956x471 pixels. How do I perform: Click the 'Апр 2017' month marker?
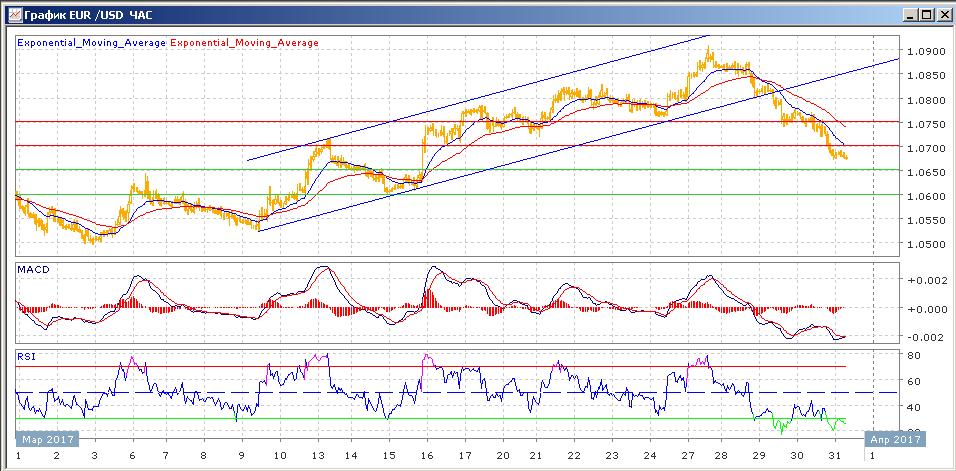[894, 439]
